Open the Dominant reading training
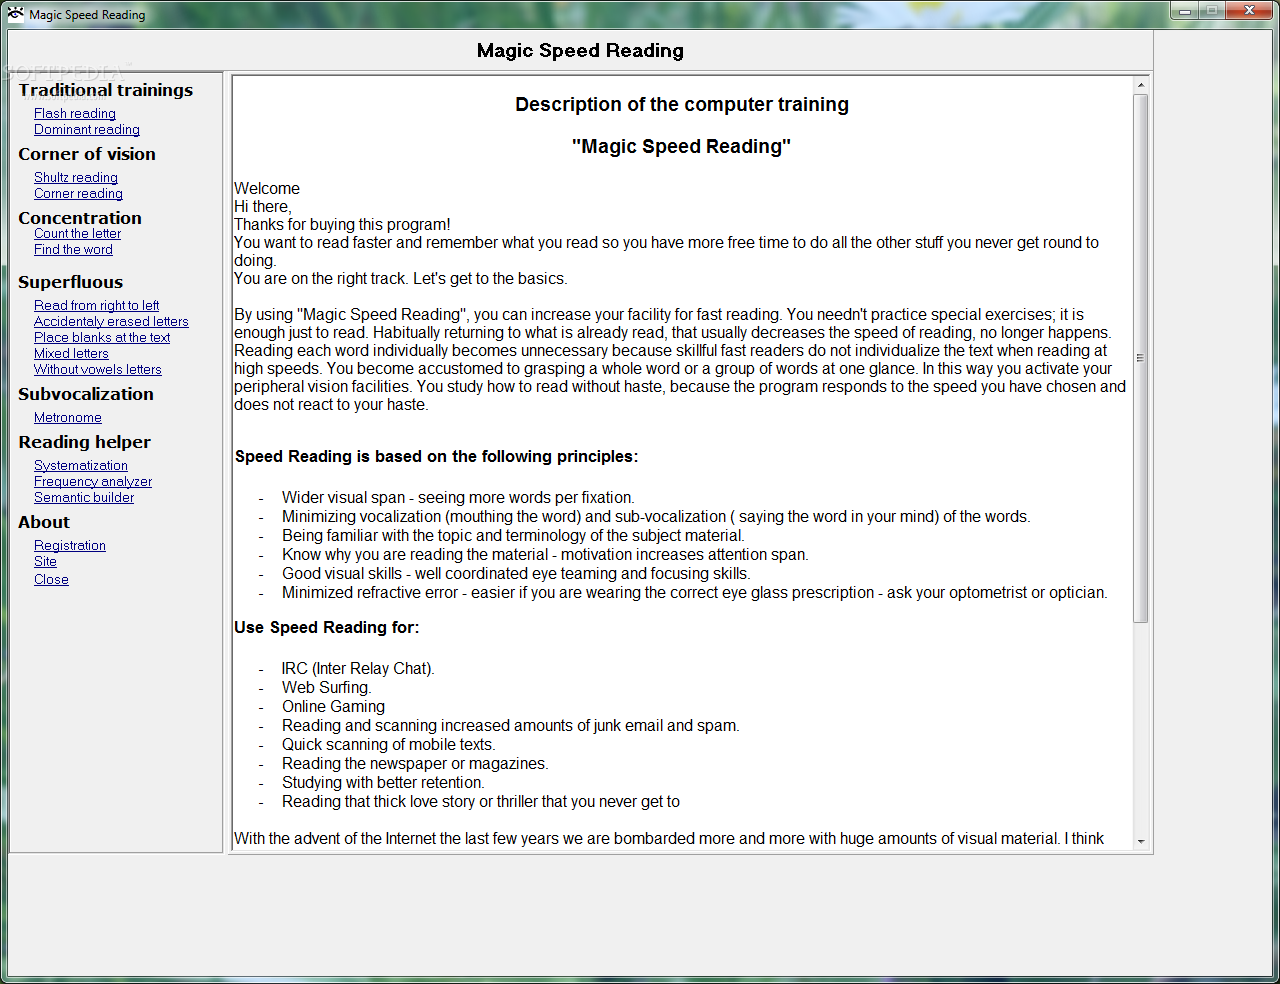Screen dimensions: 1280x984 [x=87, y=130]
